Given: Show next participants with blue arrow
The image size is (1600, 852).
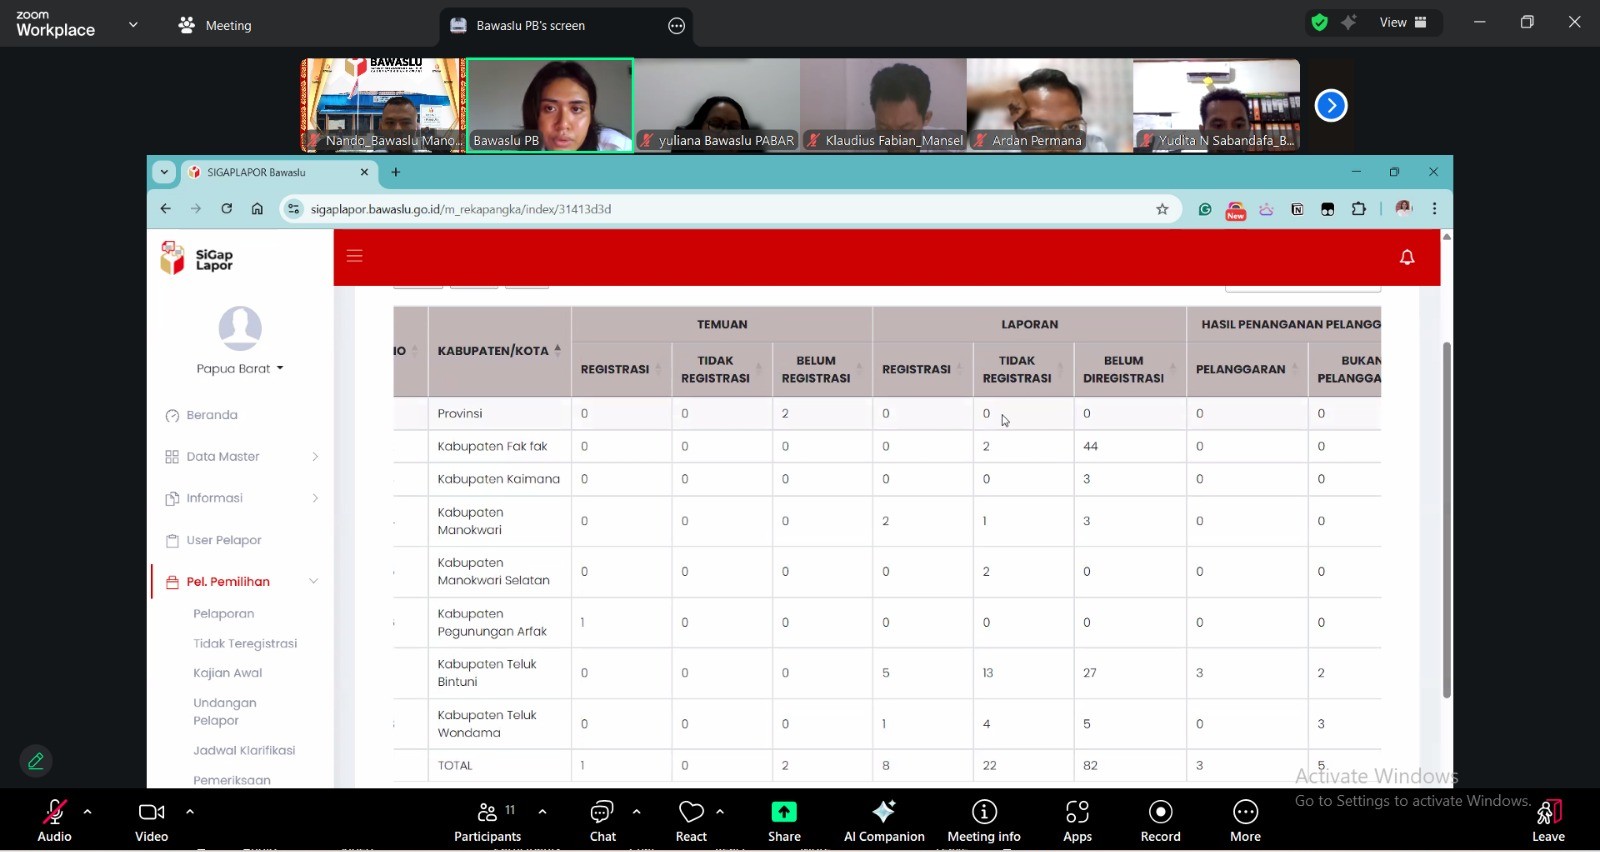Looking at the screenshot, I should click(1331, 105).
